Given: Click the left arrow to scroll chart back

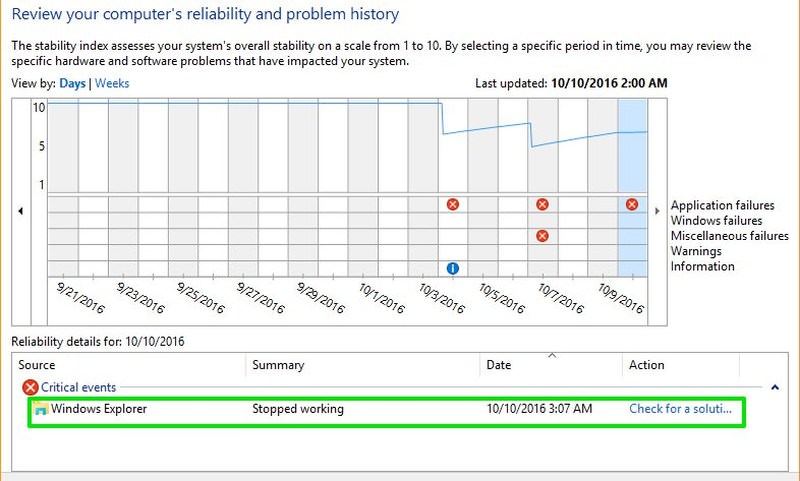Looking at the screenshot, I should [x=20, y=211].
